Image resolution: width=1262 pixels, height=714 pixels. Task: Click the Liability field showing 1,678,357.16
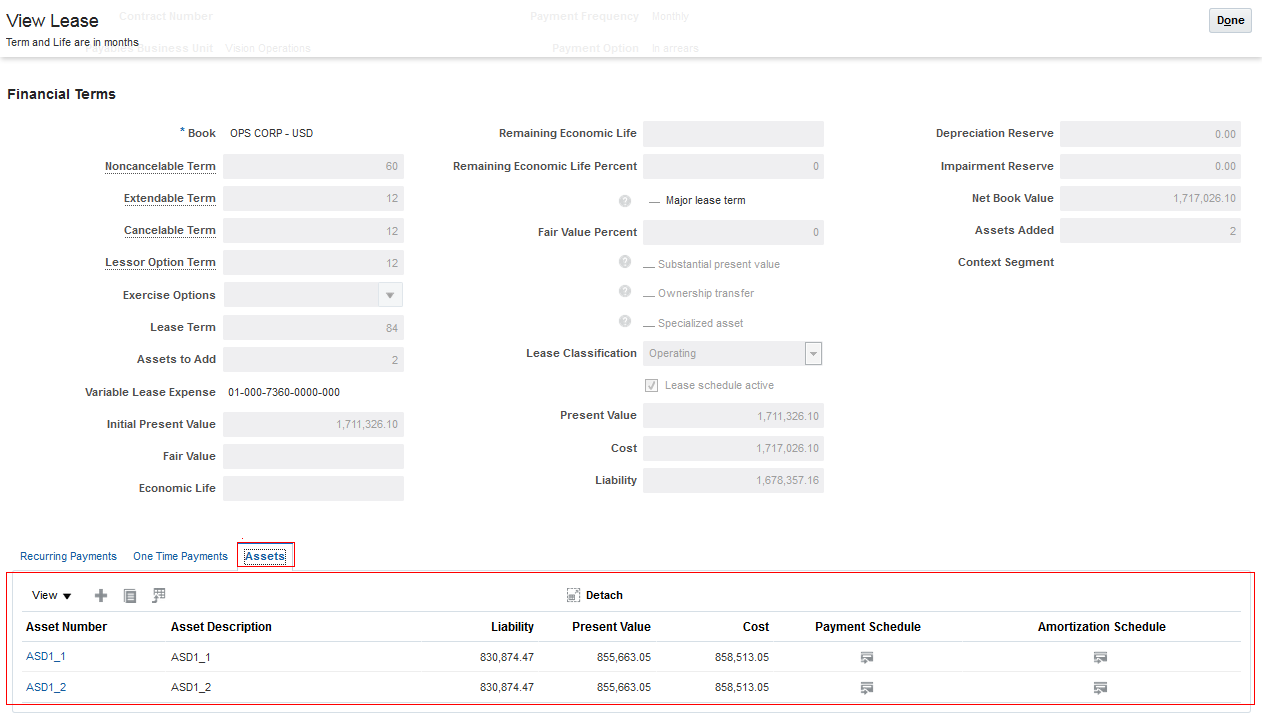coord(733,481)
